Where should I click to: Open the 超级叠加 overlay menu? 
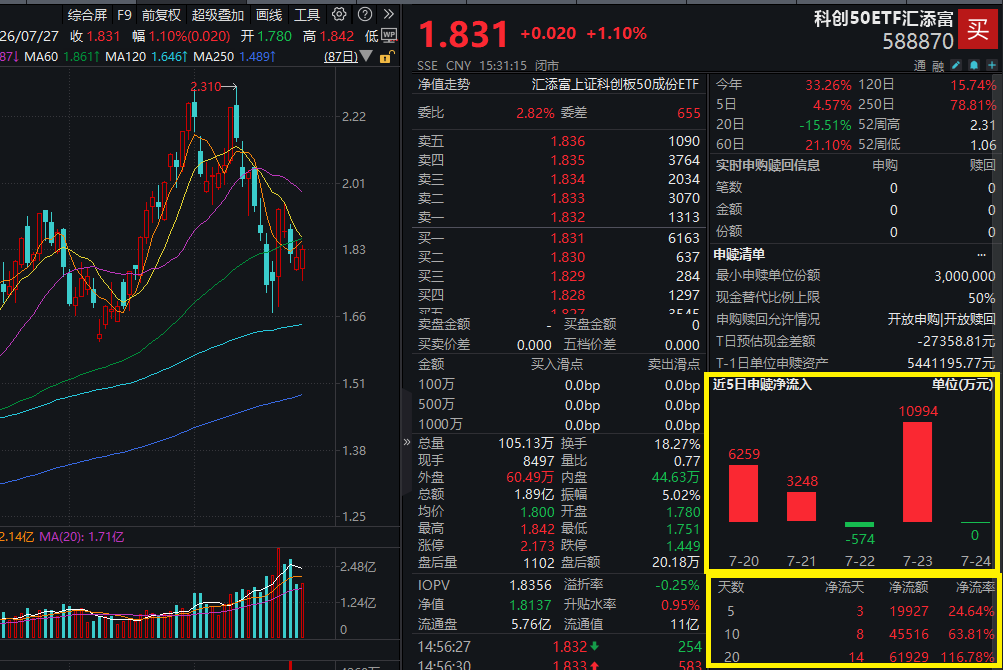point(217,15)
